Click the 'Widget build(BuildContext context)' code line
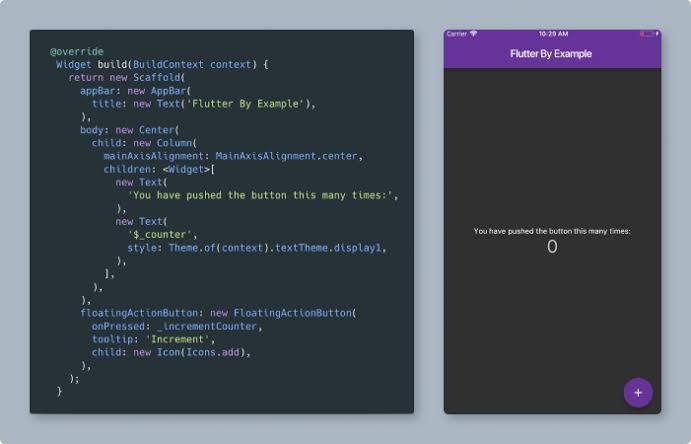This screenshot has height=444, width=691. coord(162,64)
